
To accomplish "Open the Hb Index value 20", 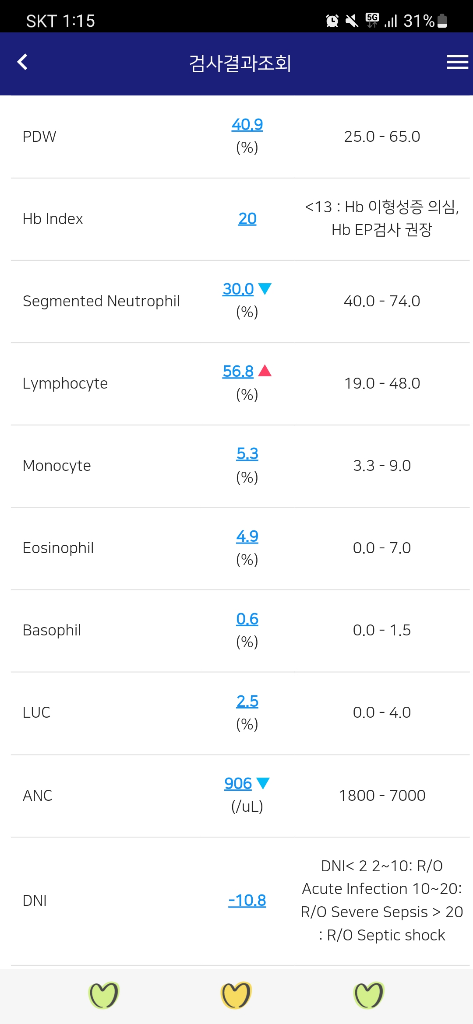I will 247,219.
